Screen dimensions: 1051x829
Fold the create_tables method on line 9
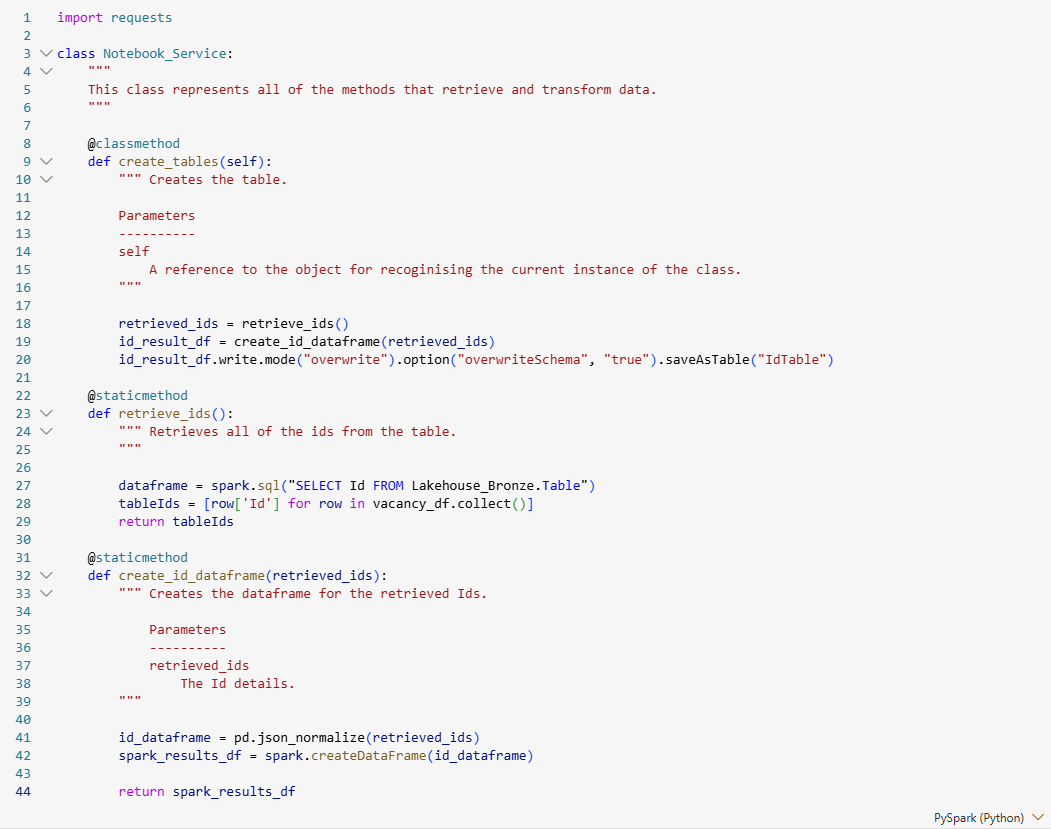click(45, 162)
